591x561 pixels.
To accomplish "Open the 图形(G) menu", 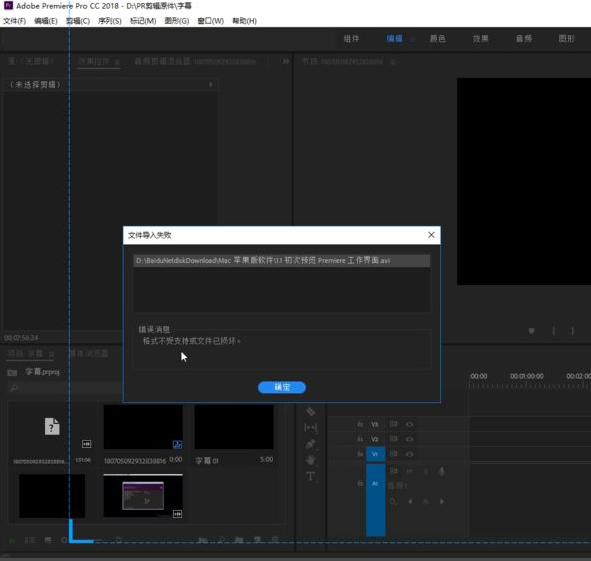I will pos(177,21).
